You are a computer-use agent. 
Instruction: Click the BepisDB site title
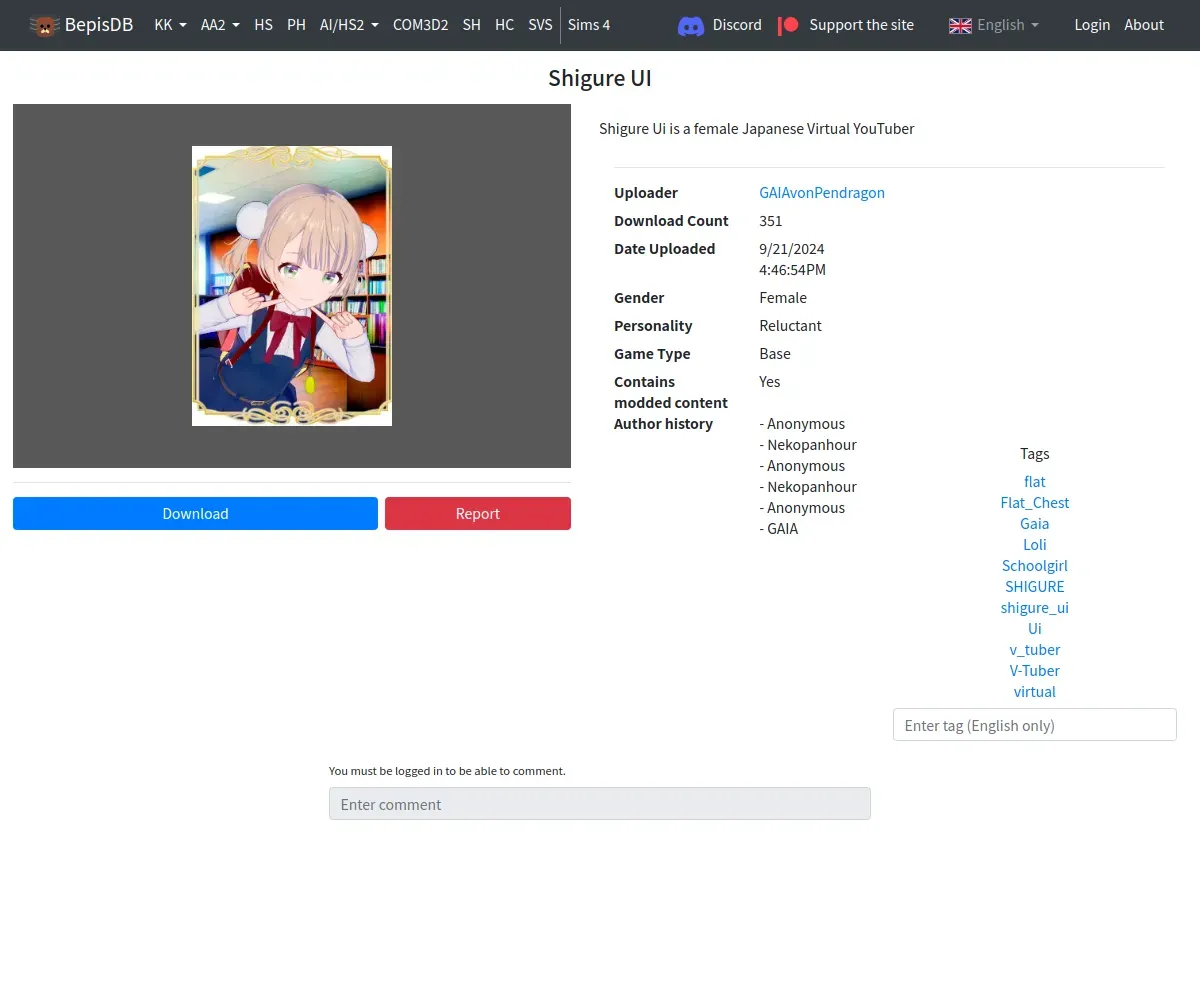click(x=99, y=25)
